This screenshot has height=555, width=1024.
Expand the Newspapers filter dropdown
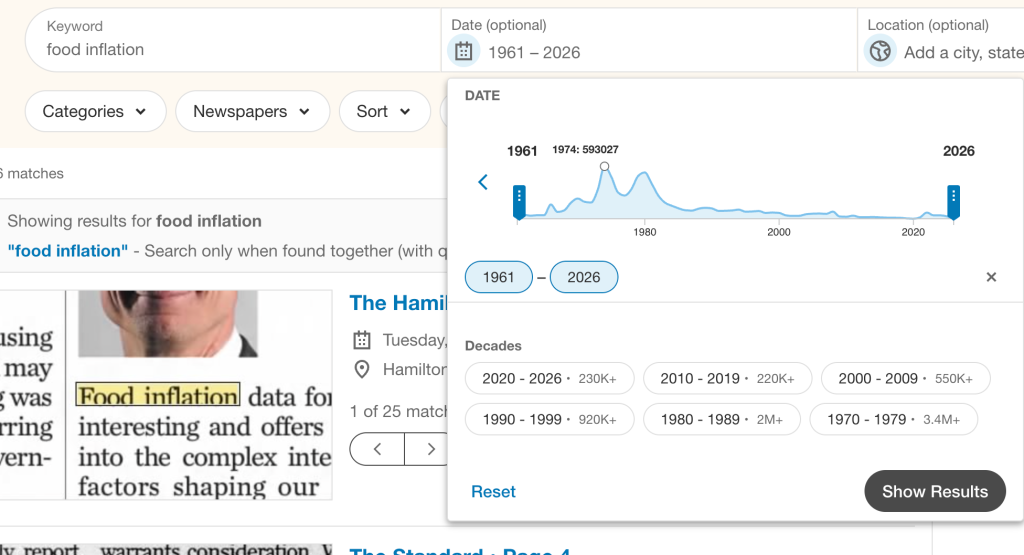pos(252,112)
